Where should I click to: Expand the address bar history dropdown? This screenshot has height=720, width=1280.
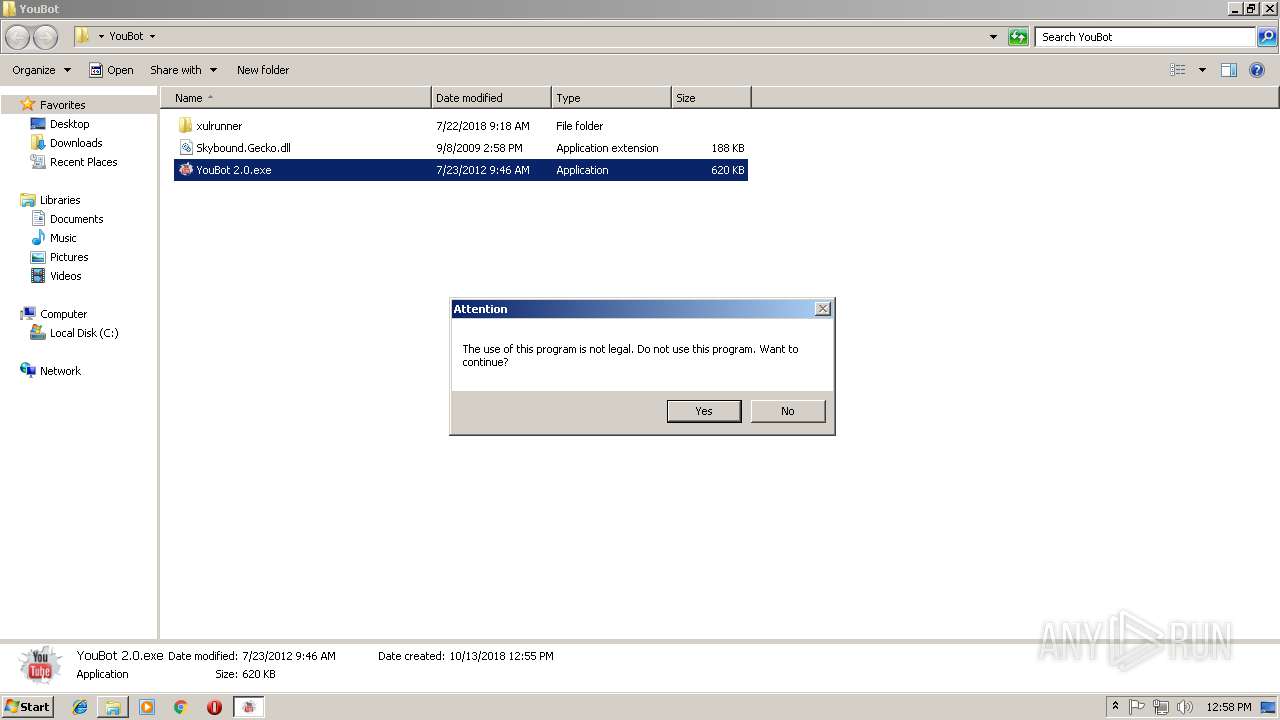coord(993,37)
